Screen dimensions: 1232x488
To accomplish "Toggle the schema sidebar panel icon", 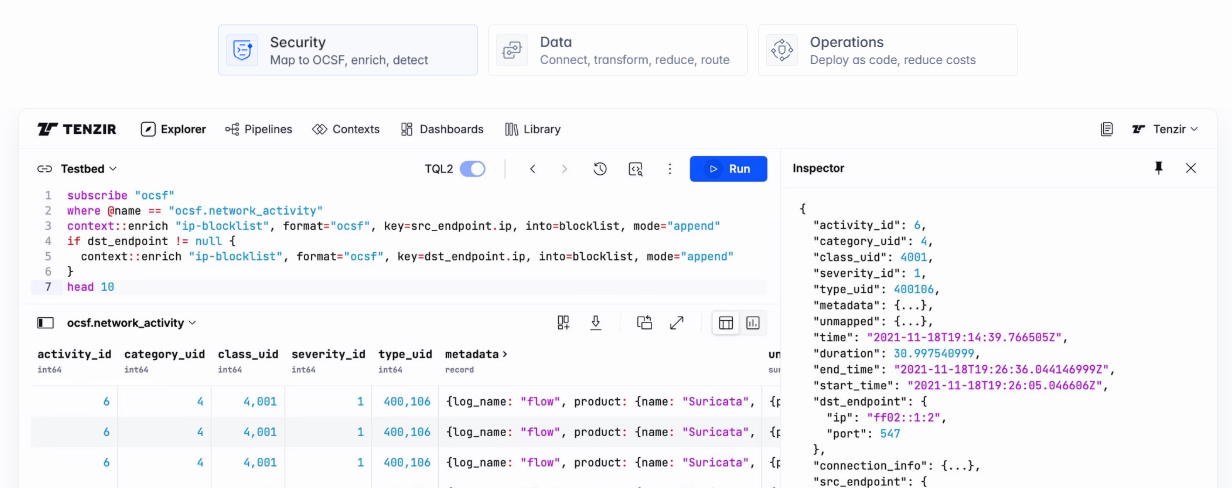I will point(45,323).
